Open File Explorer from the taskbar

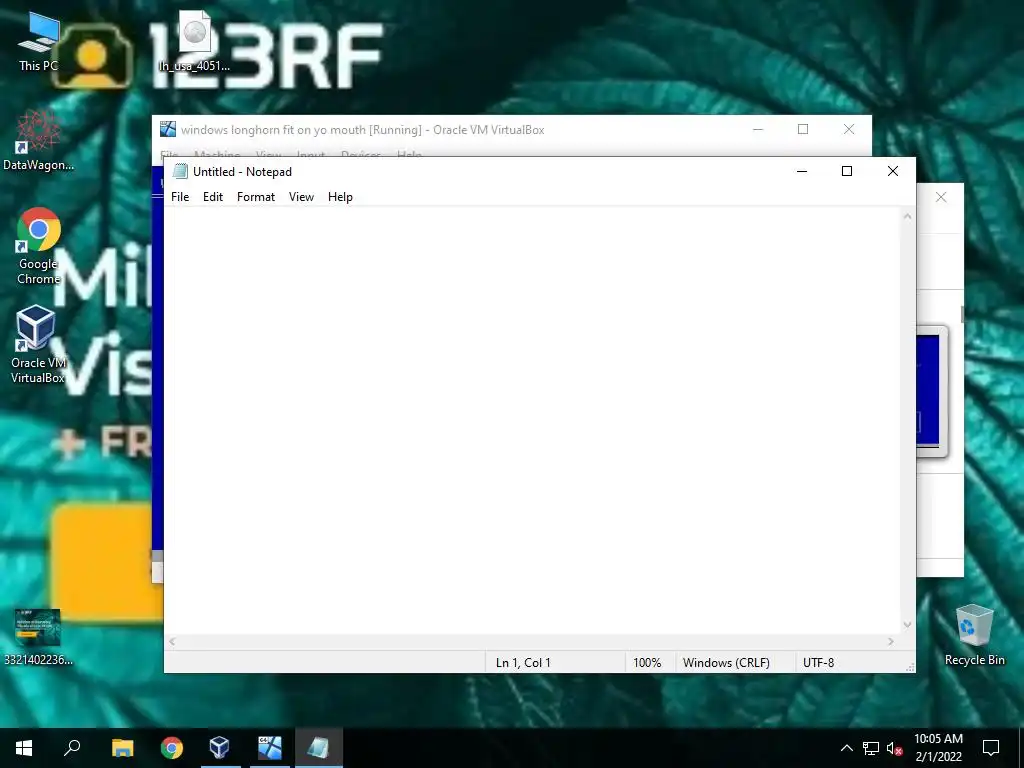tap(122, 748)
